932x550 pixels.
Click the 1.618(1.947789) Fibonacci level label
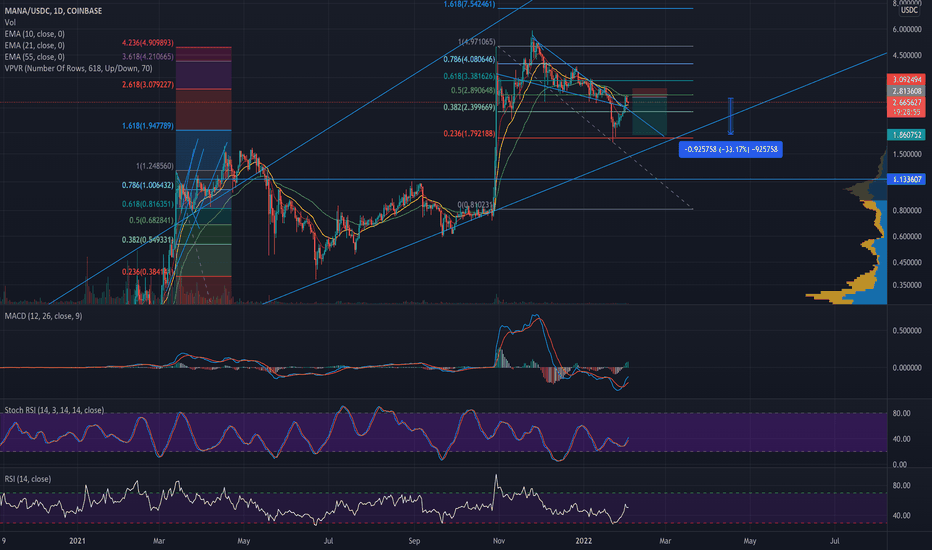[147, 126]
